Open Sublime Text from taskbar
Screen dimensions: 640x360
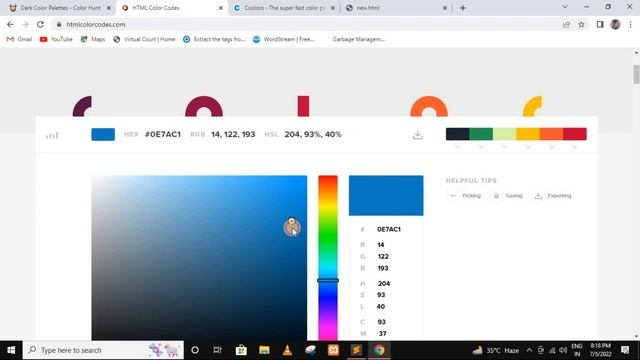point(356,350)
